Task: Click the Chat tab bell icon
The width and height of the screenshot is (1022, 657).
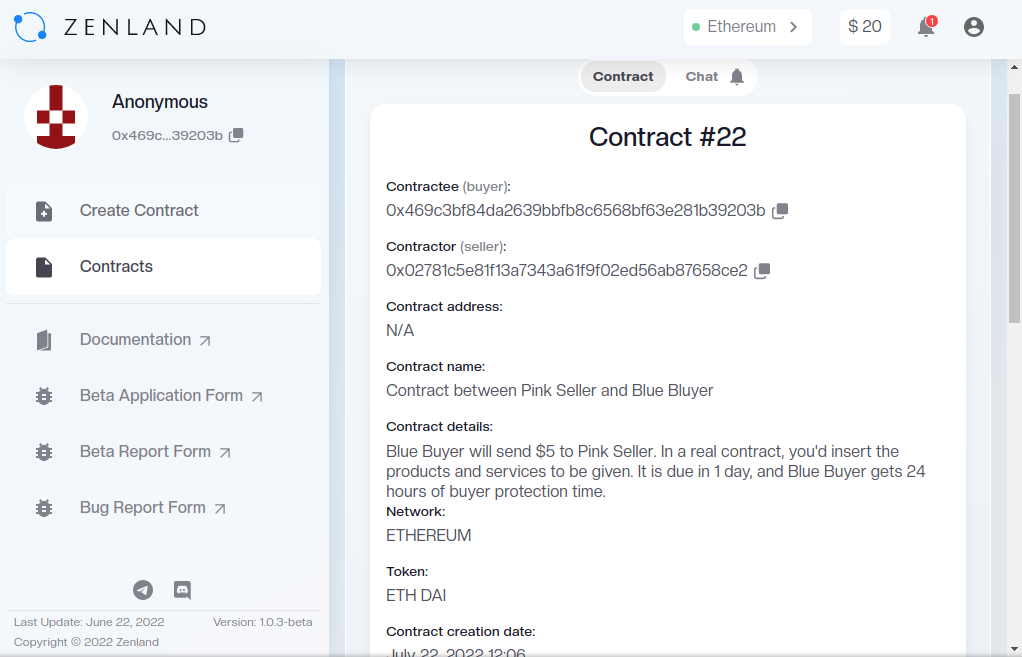Action: tap(737, 77)
